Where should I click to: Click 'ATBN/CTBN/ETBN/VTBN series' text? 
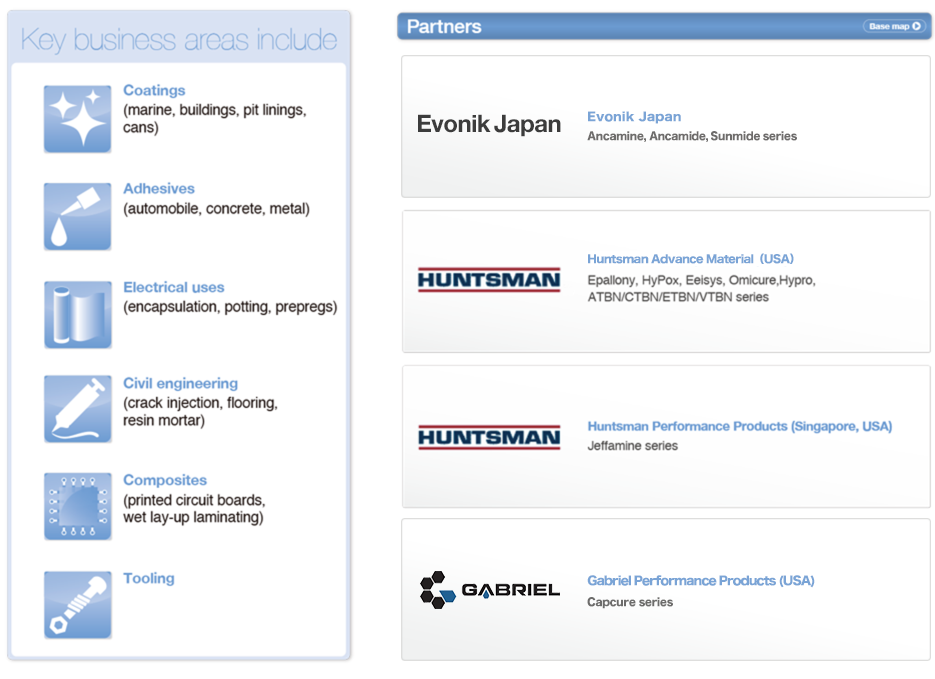tap(678, 297)
